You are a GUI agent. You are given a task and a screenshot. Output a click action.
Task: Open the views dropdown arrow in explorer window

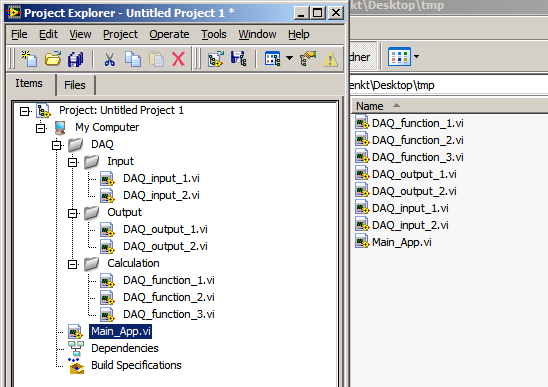pyautogui.click(x=417, y=56)
